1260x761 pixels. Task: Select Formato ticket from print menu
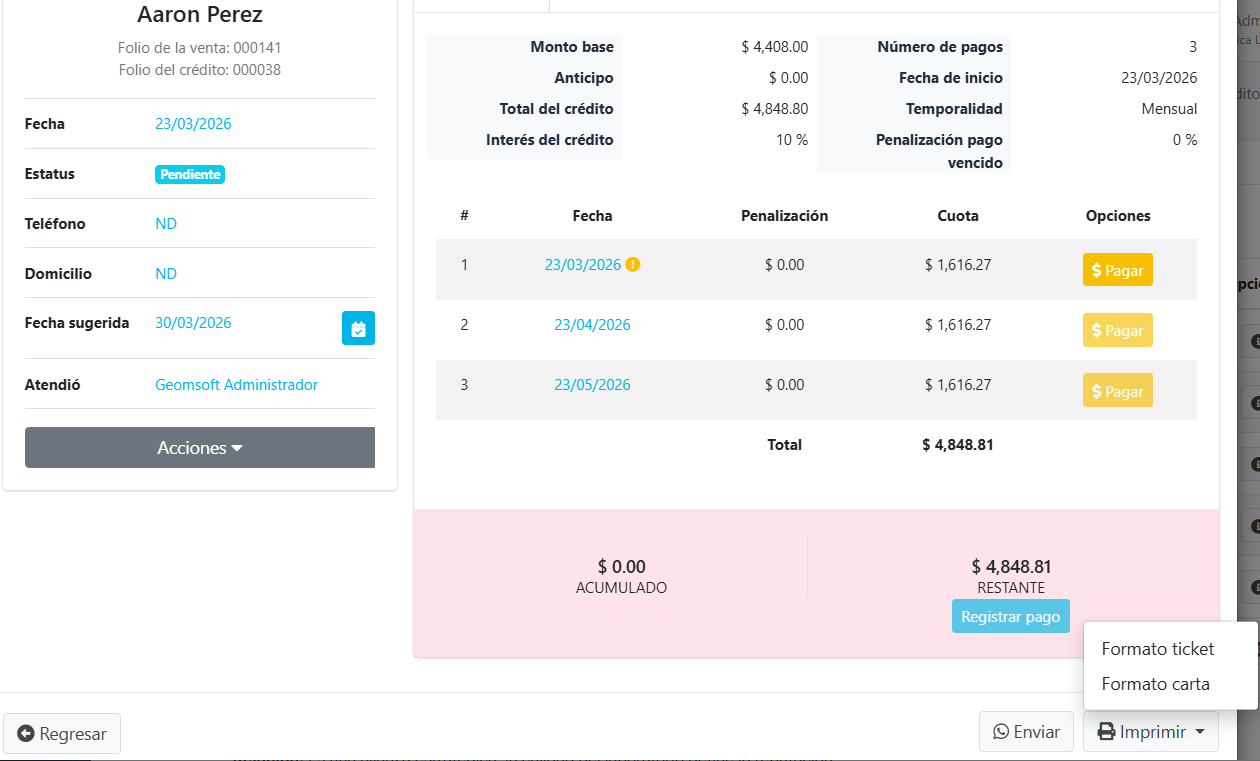[x=1157, y=649]
